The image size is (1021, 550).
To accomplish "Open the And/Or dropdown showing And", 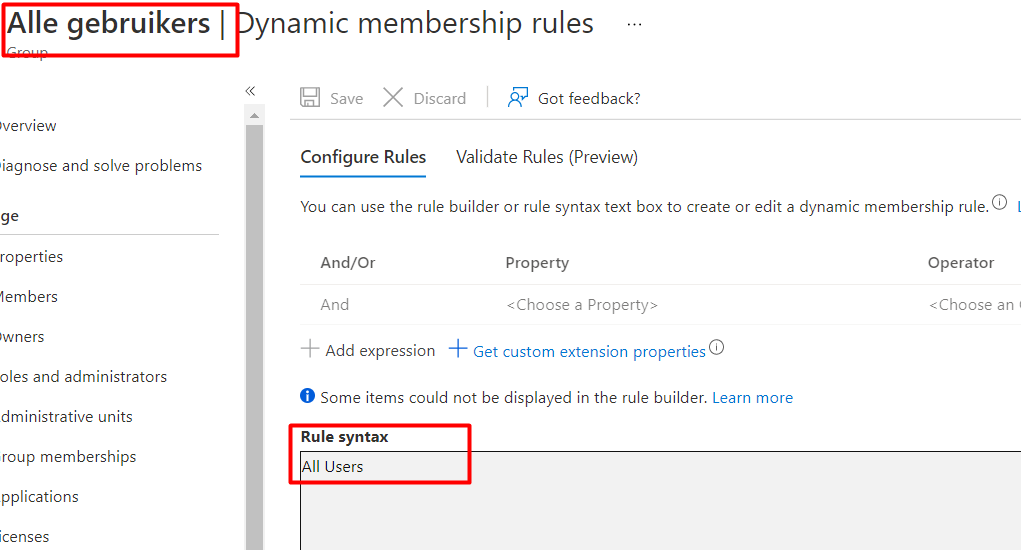I will 335,305.
